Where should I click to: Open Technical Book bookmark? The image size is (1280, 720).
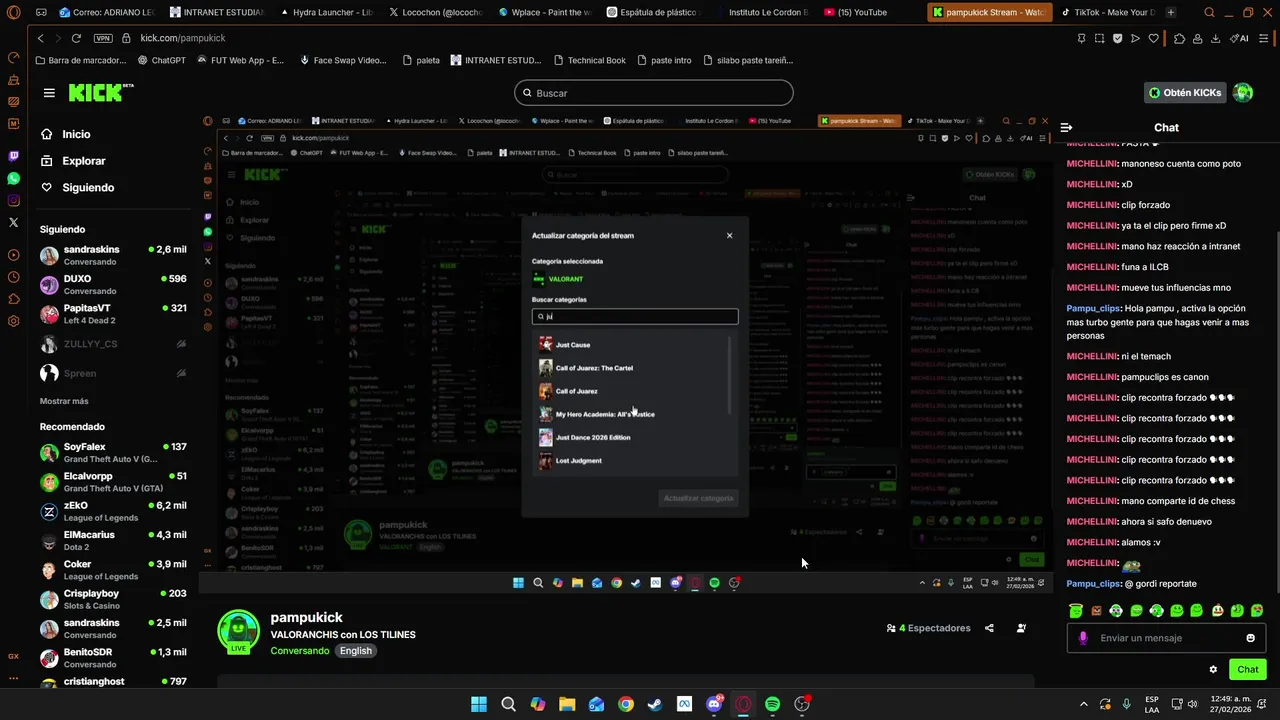pos(589,60)
